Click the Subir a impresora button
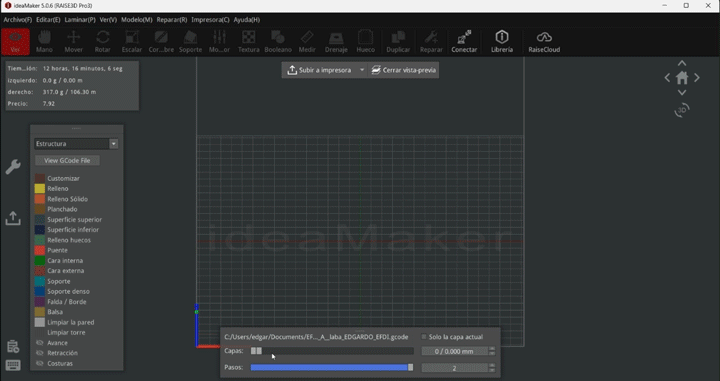The image size is (720, 381). (x=320, y=70)
